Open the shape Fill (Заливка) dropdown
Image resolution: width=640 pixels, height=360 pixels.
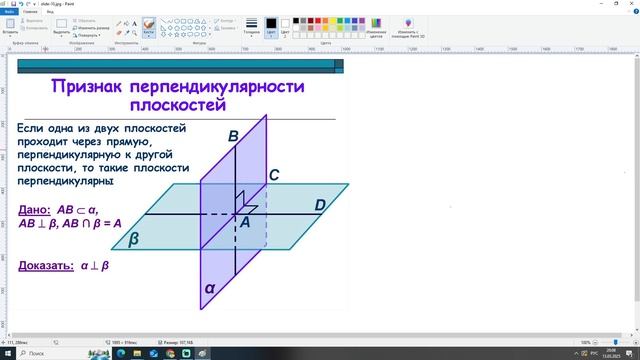pos(225,28)
